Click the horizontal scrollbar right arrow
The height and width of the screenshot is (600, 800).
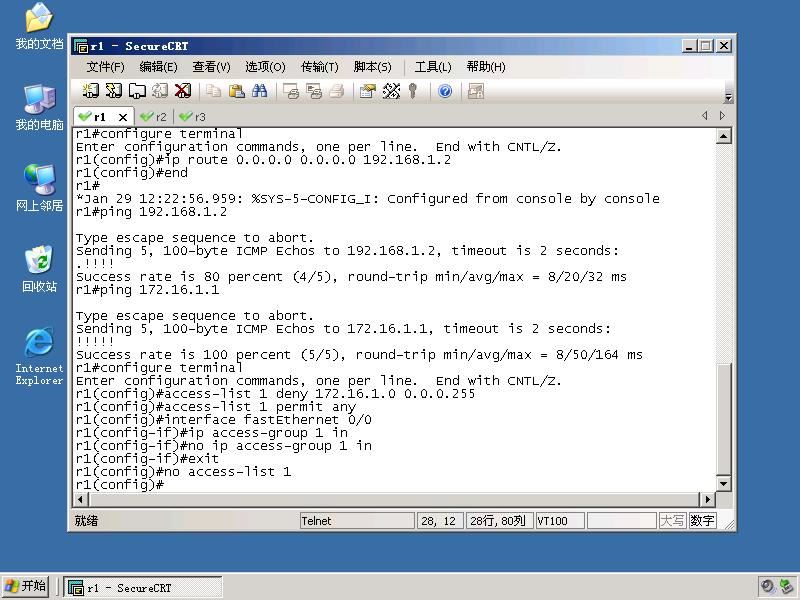pyautogui.click(x=707, y=499)
